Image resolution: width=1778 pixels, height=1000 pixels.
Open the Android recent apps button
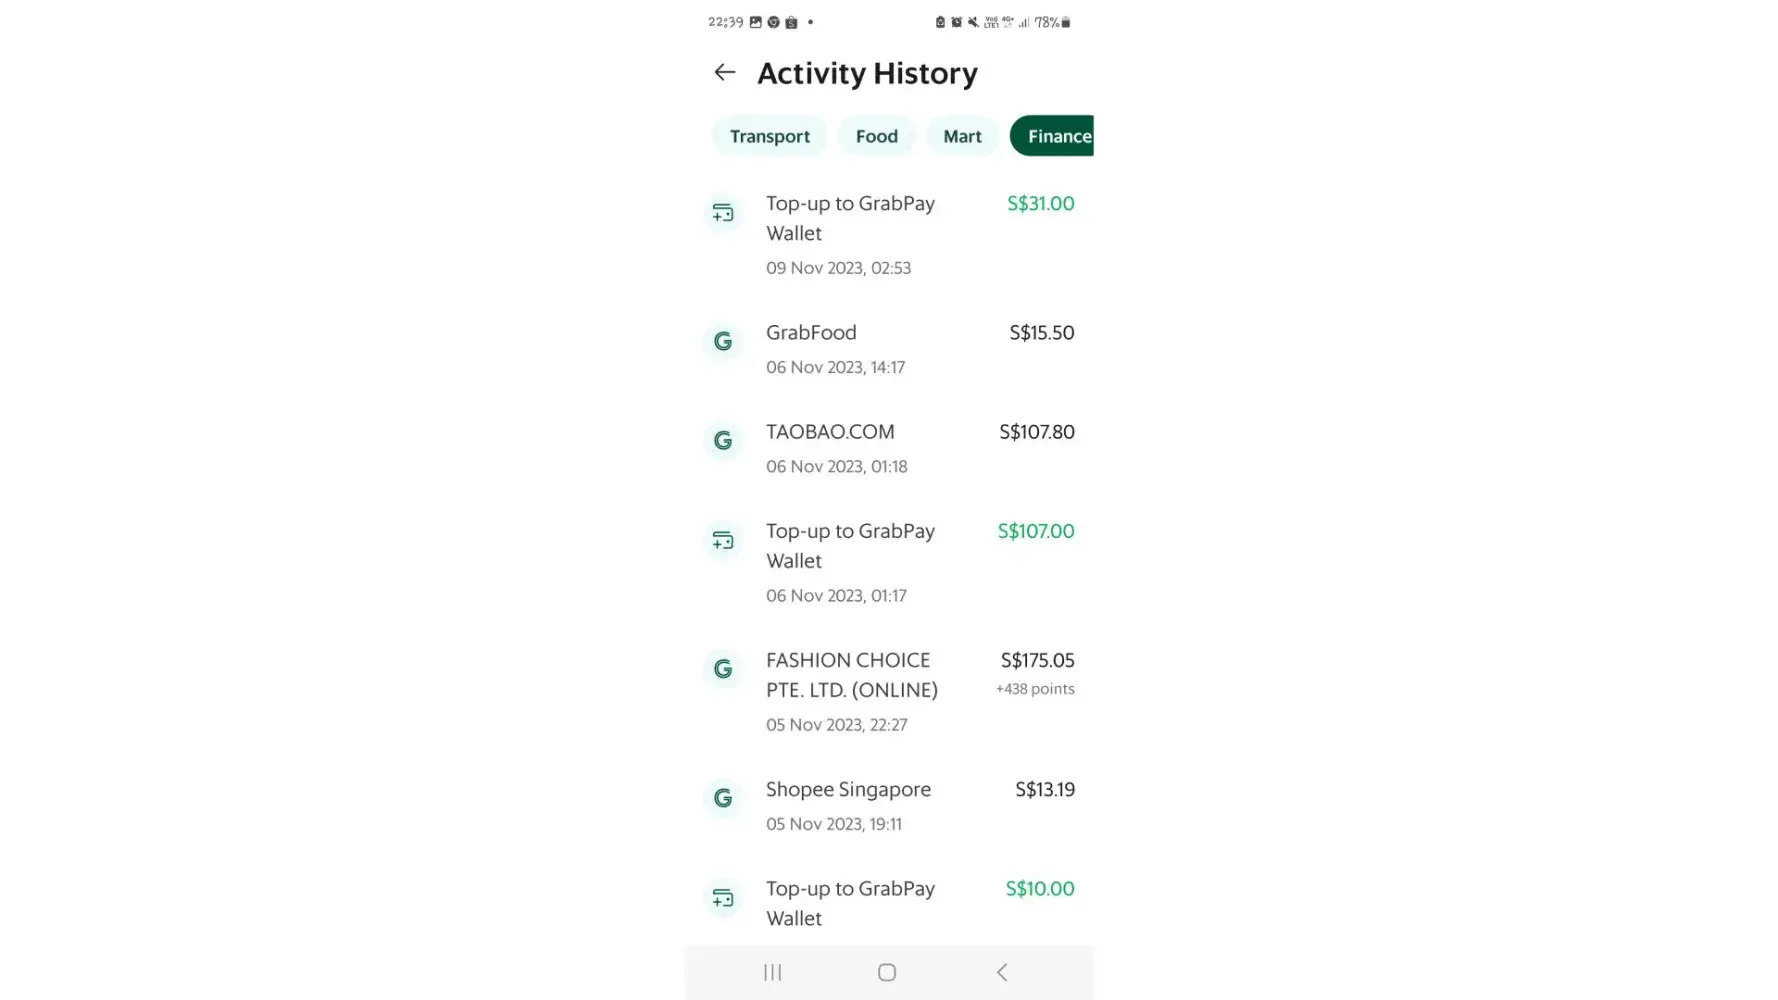pyautogui.click(x=772, y=972)
